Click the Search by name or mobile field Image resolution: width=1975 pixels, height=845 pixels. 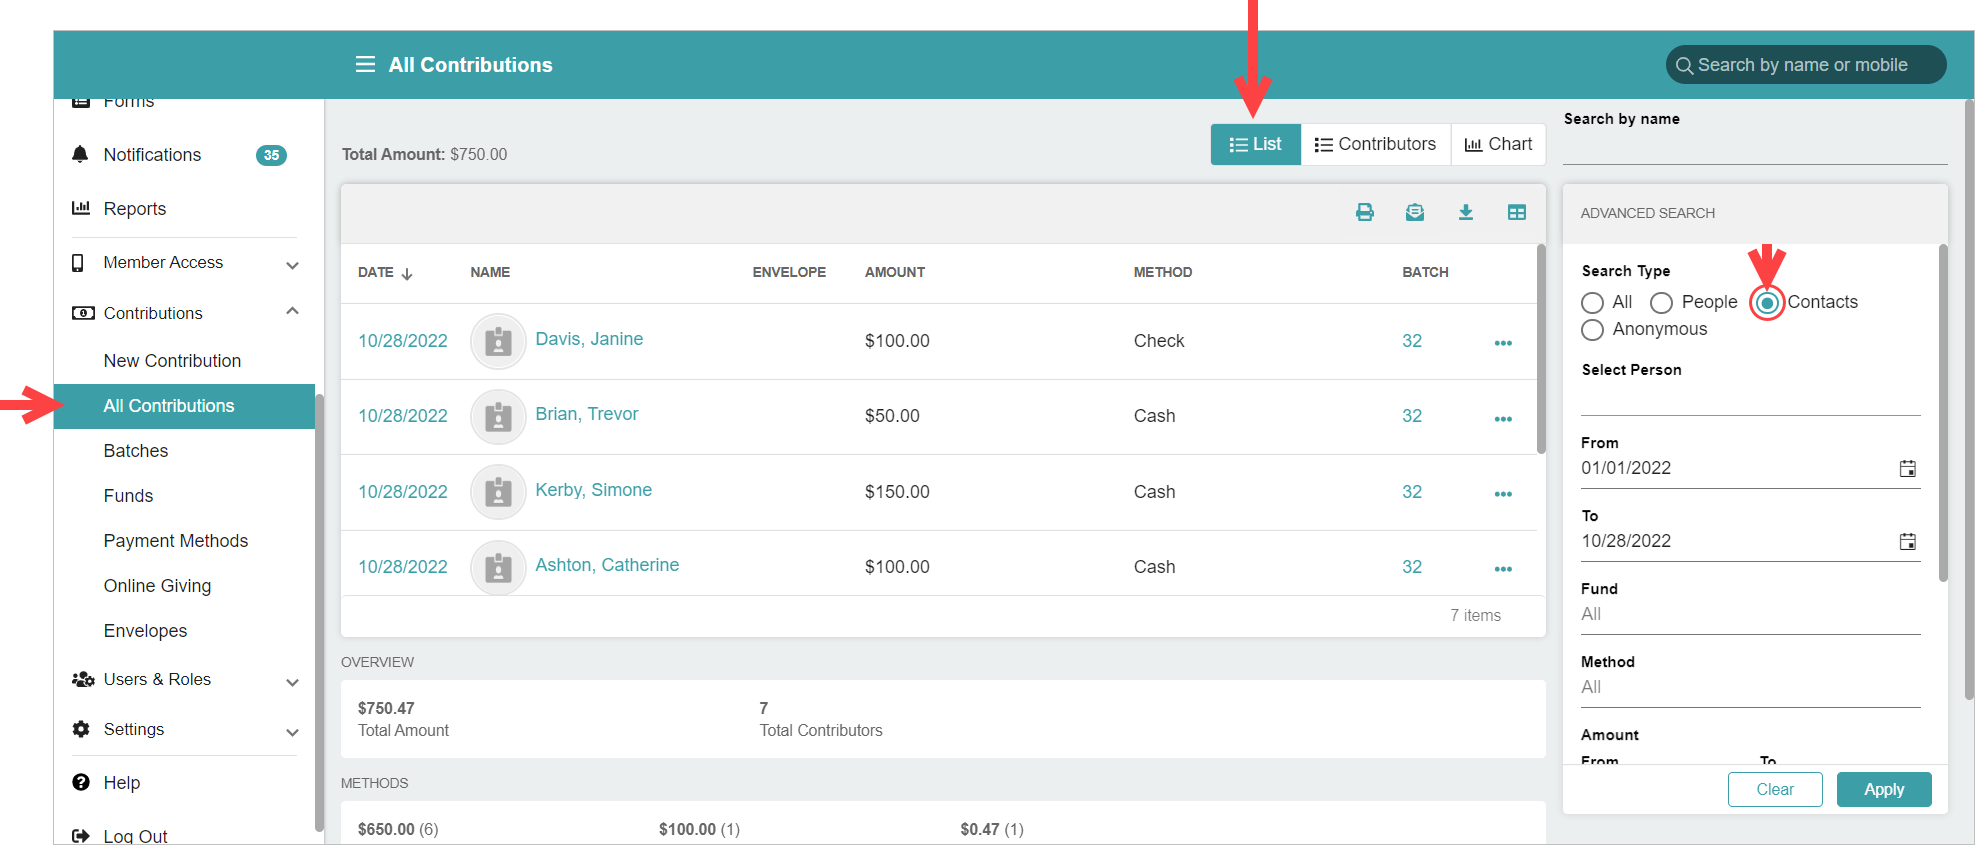1806,65
